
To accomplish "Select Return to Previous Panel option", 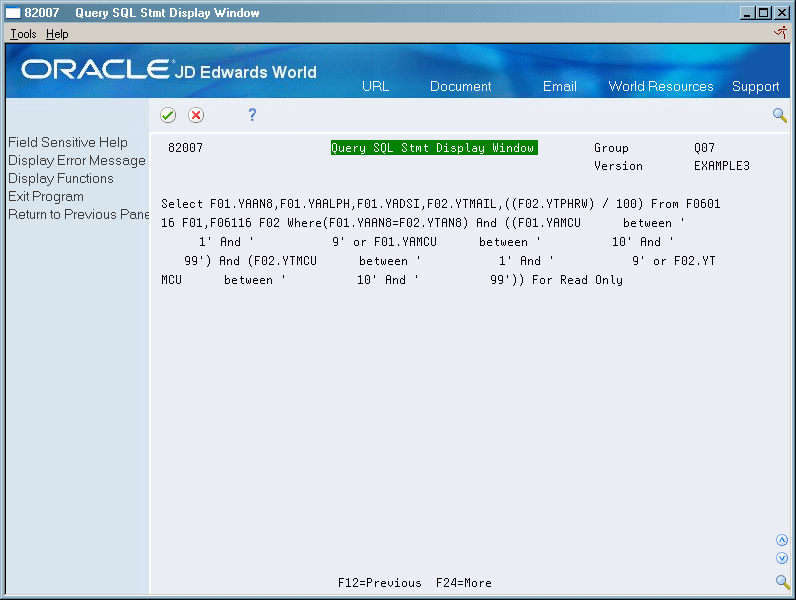I will pos(79,215).
